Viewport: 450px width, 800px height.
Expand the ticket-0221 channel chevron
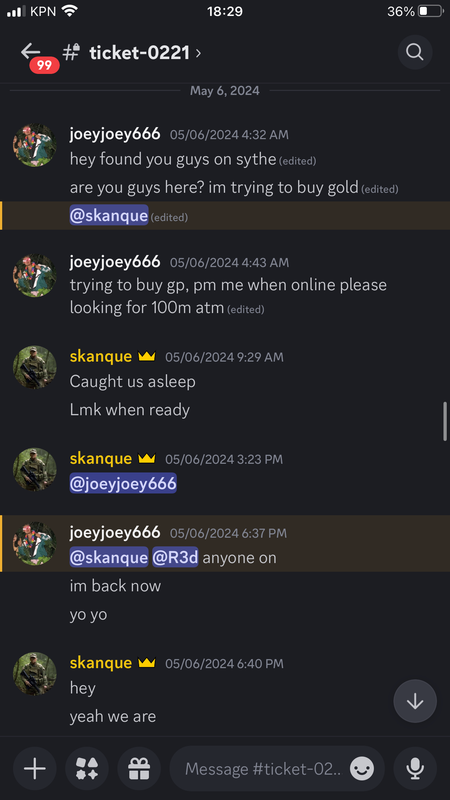pyautogui.click(x=198, y=53)
